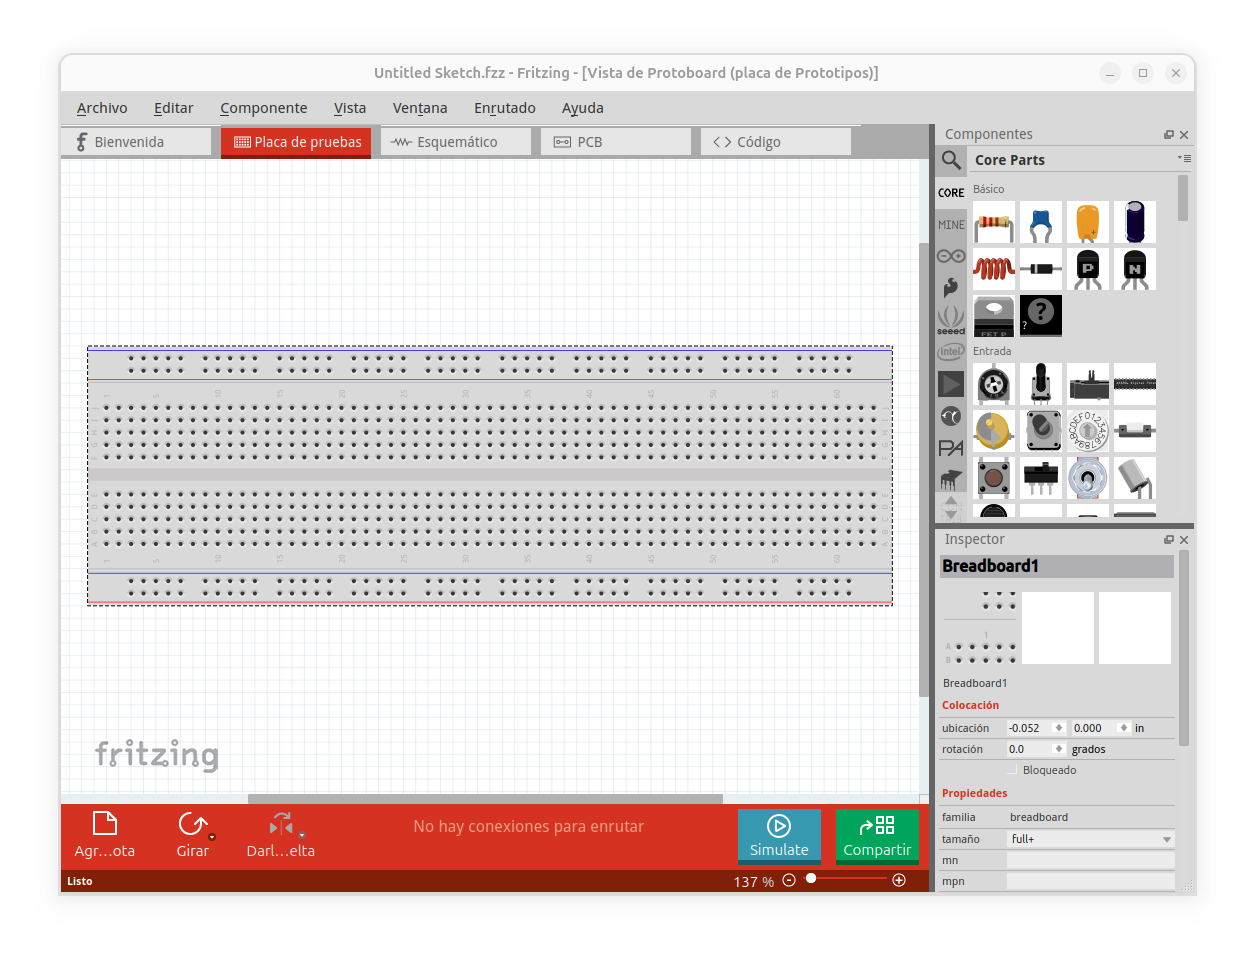1255x959 pixels.
Task: Open the SparkFun flame parts bin
Action: pos(951,288)
